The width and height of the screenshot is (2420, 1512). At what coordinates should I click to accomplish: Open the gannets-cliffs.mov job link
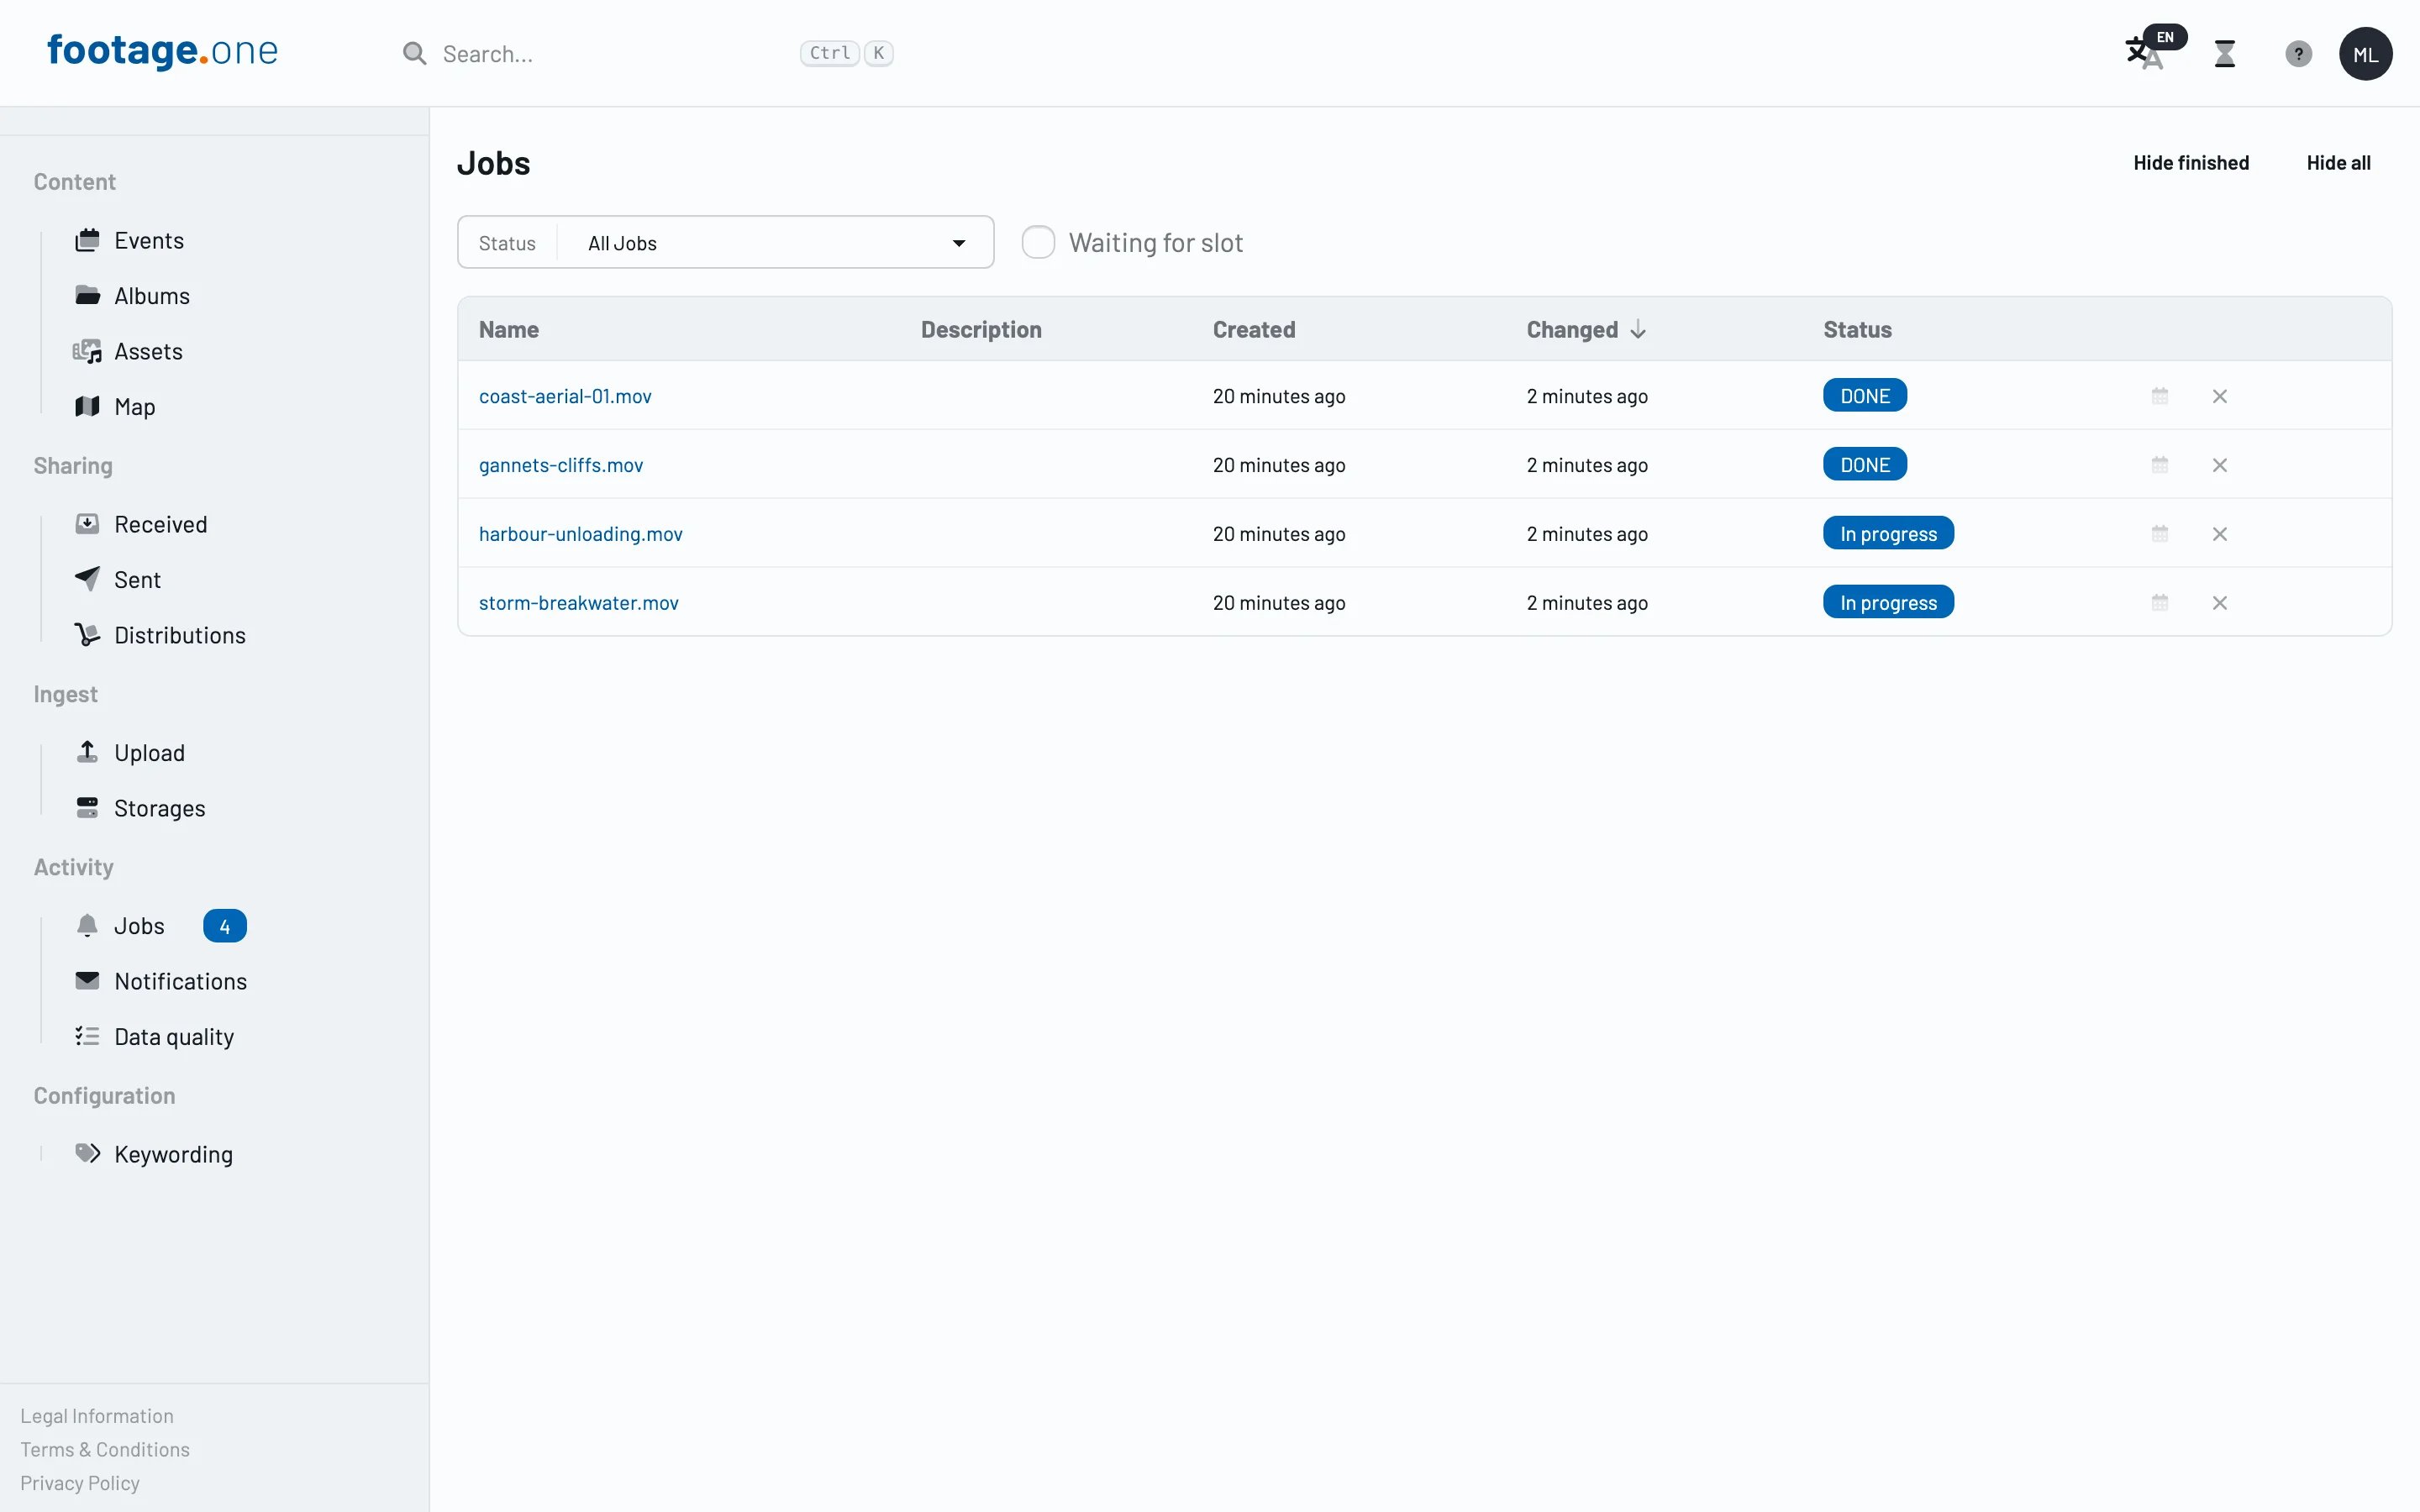click(x=561, y=465)
